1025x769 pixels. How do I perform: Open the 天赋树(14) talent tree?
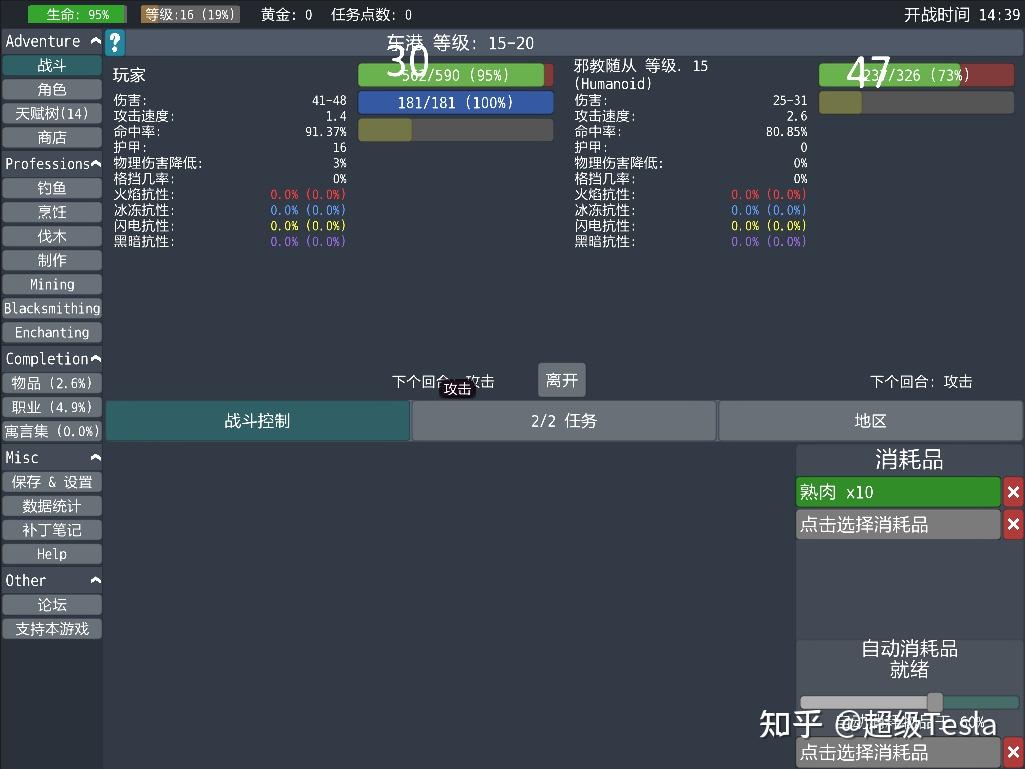tap(51, 113)
